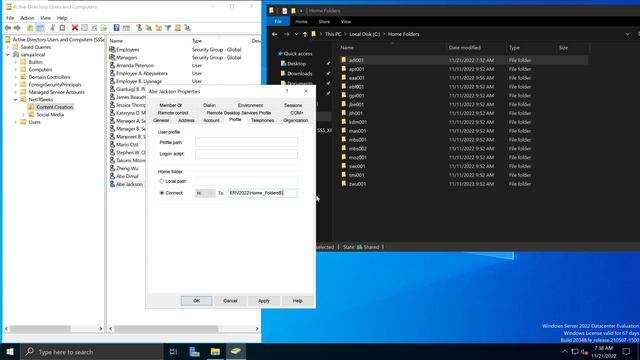Expand the Saved Queries tree node

8,47
